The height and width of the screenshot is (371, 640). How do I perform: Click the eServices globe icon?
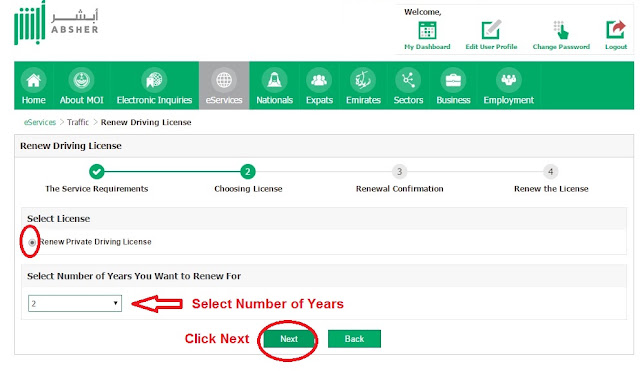click(224, 80)
